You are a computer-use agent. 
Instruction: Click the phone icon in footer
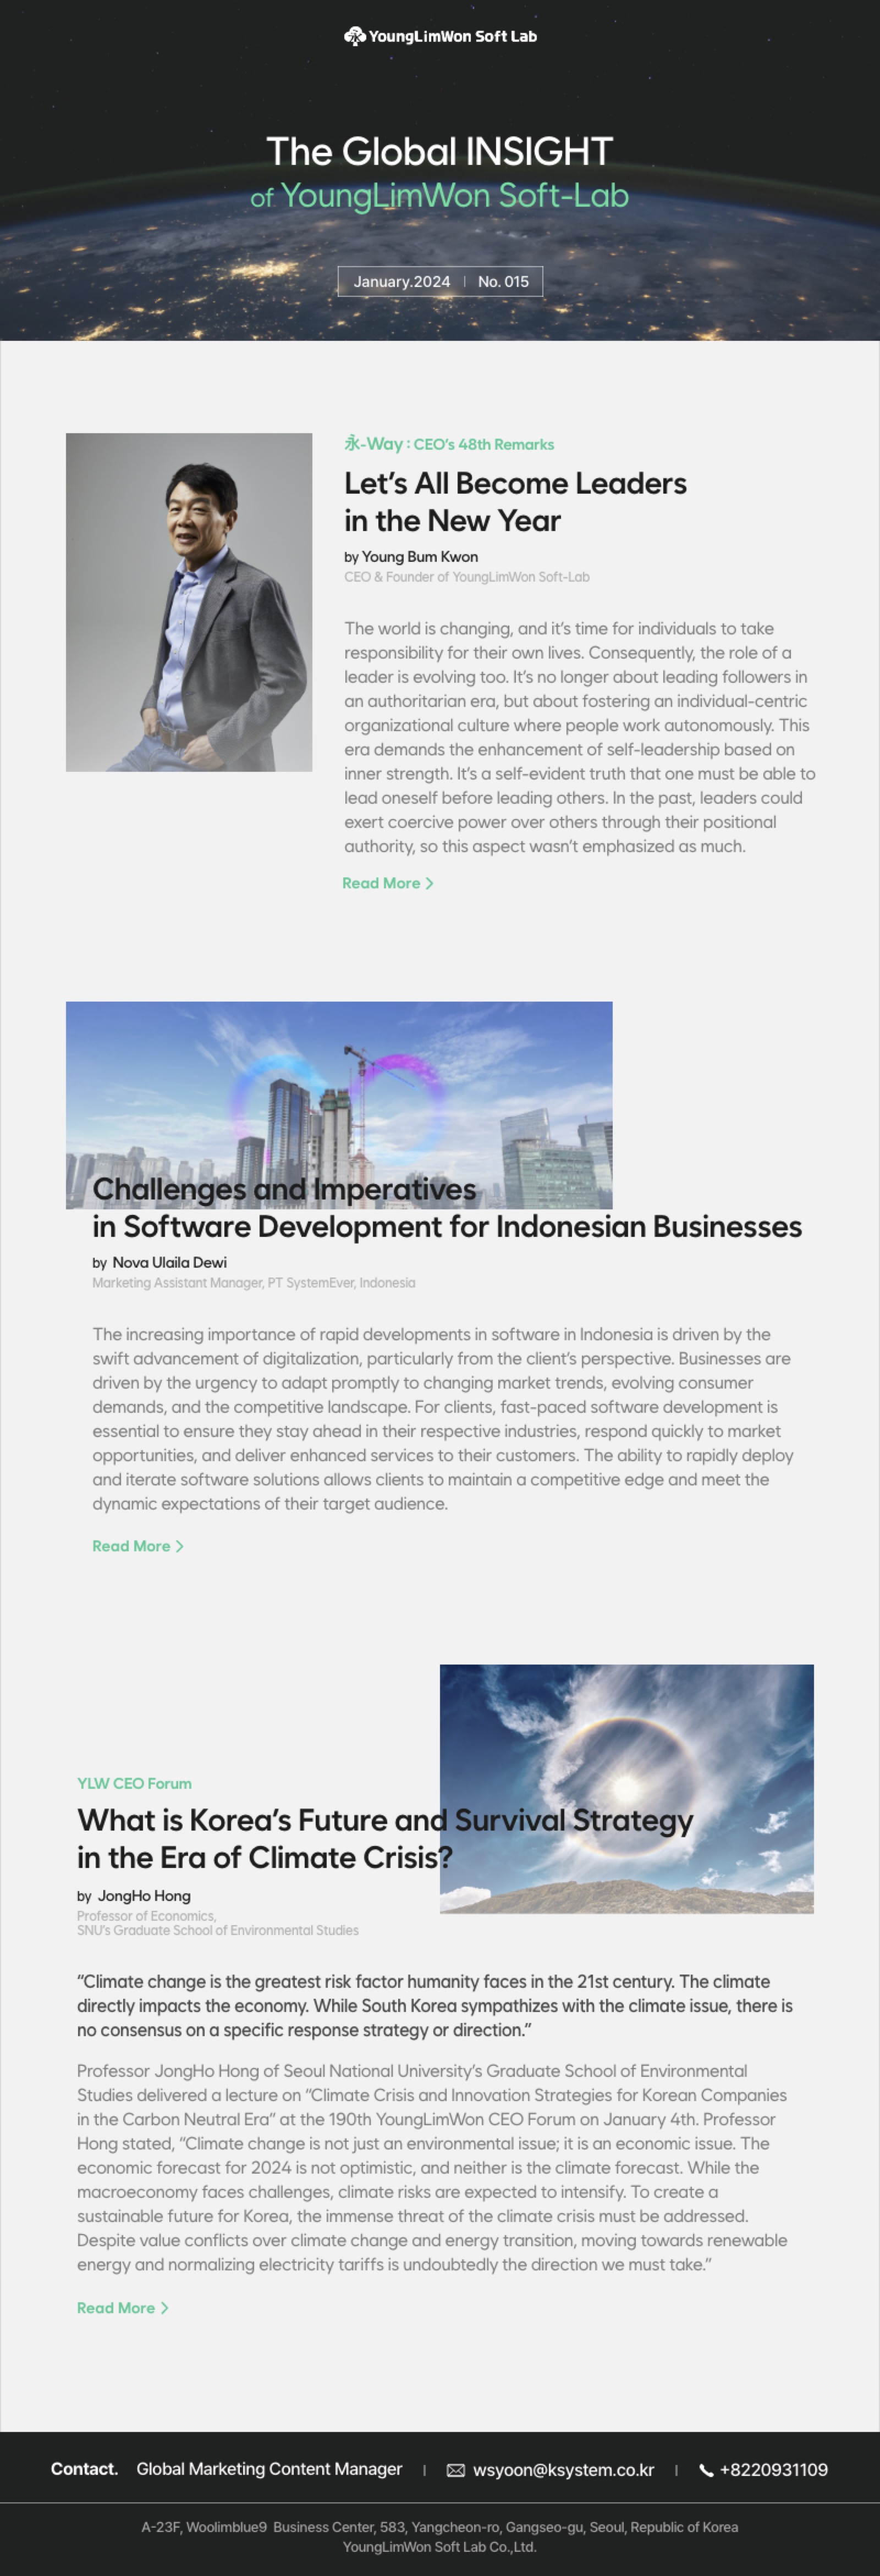coord(706,2469)
